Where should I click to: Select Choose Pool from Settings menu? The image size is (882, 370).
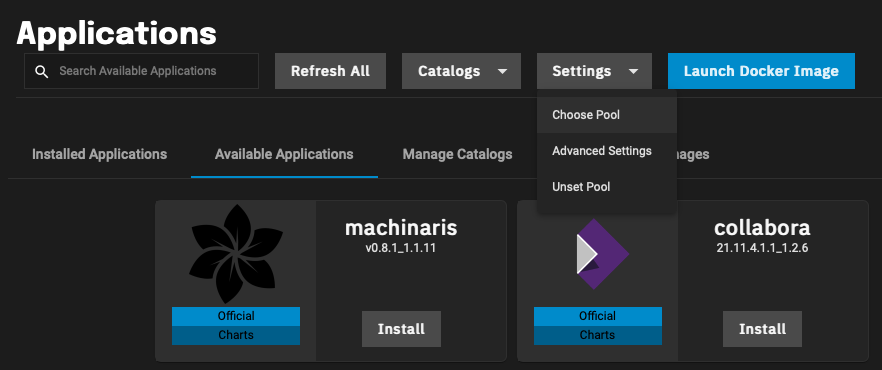point(606,115)
